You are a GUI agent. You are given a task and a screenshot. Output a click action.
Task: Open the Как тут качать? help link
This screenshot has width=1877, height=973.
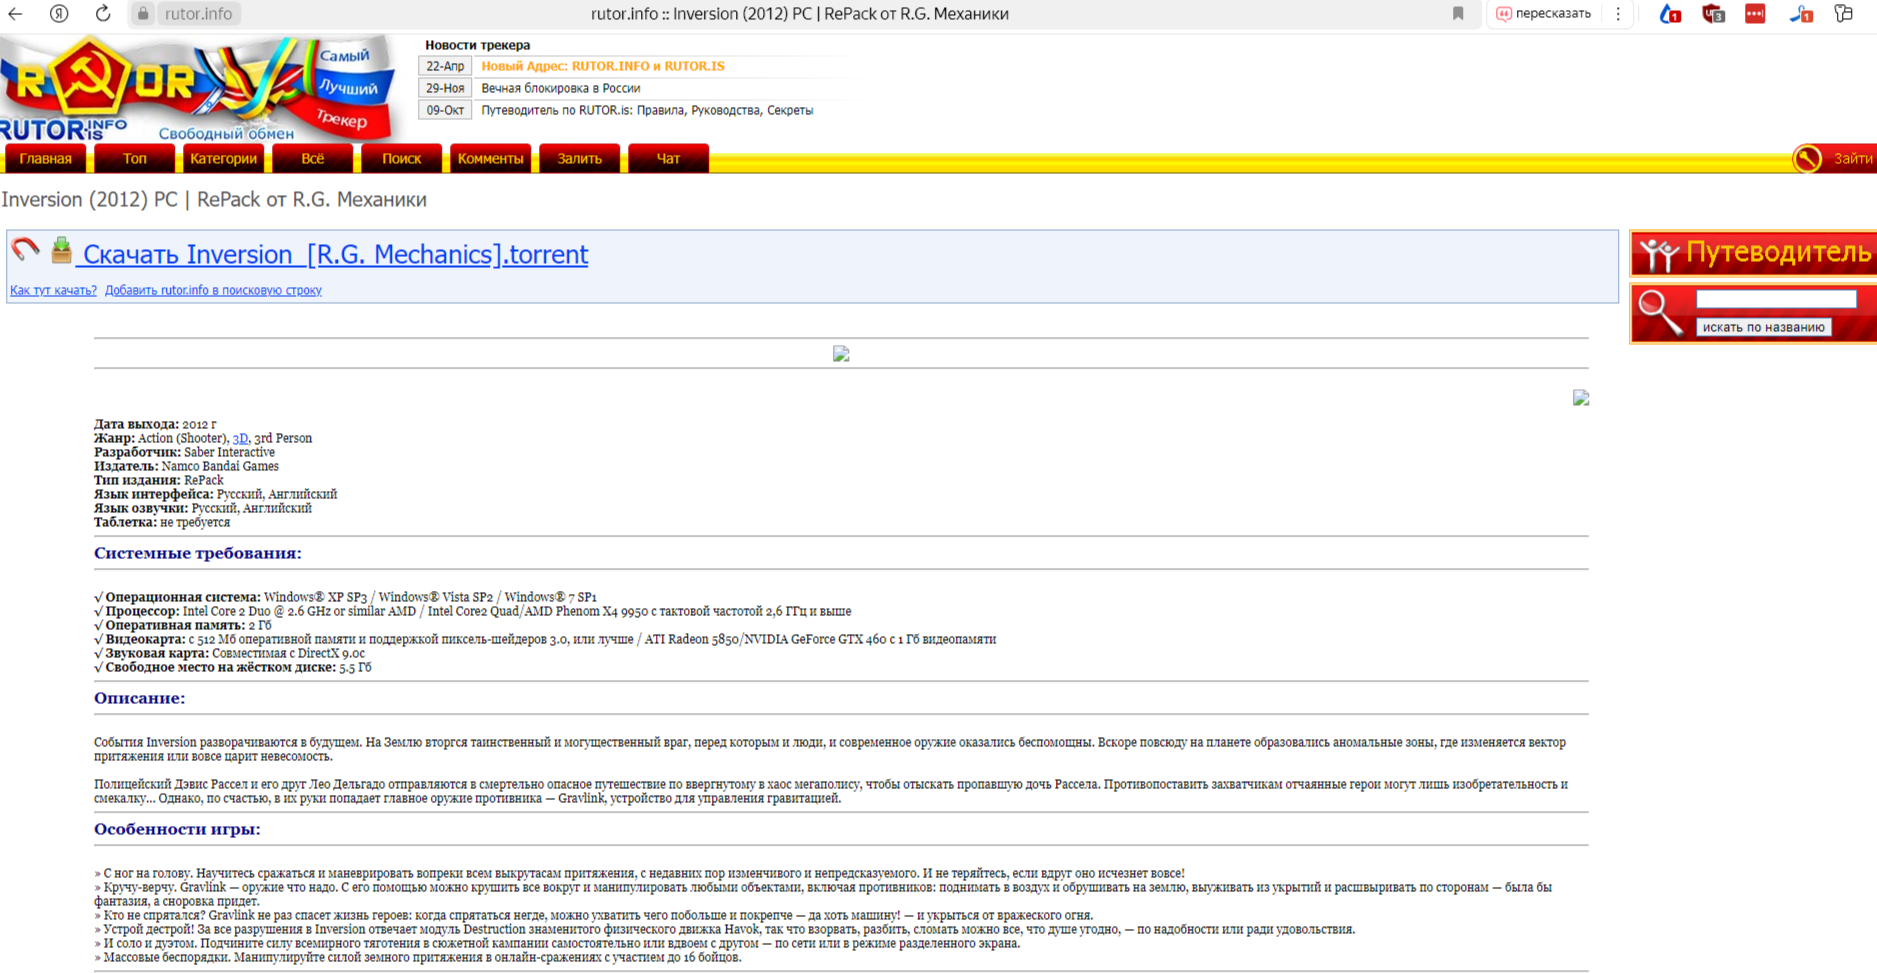coord(53,290)
